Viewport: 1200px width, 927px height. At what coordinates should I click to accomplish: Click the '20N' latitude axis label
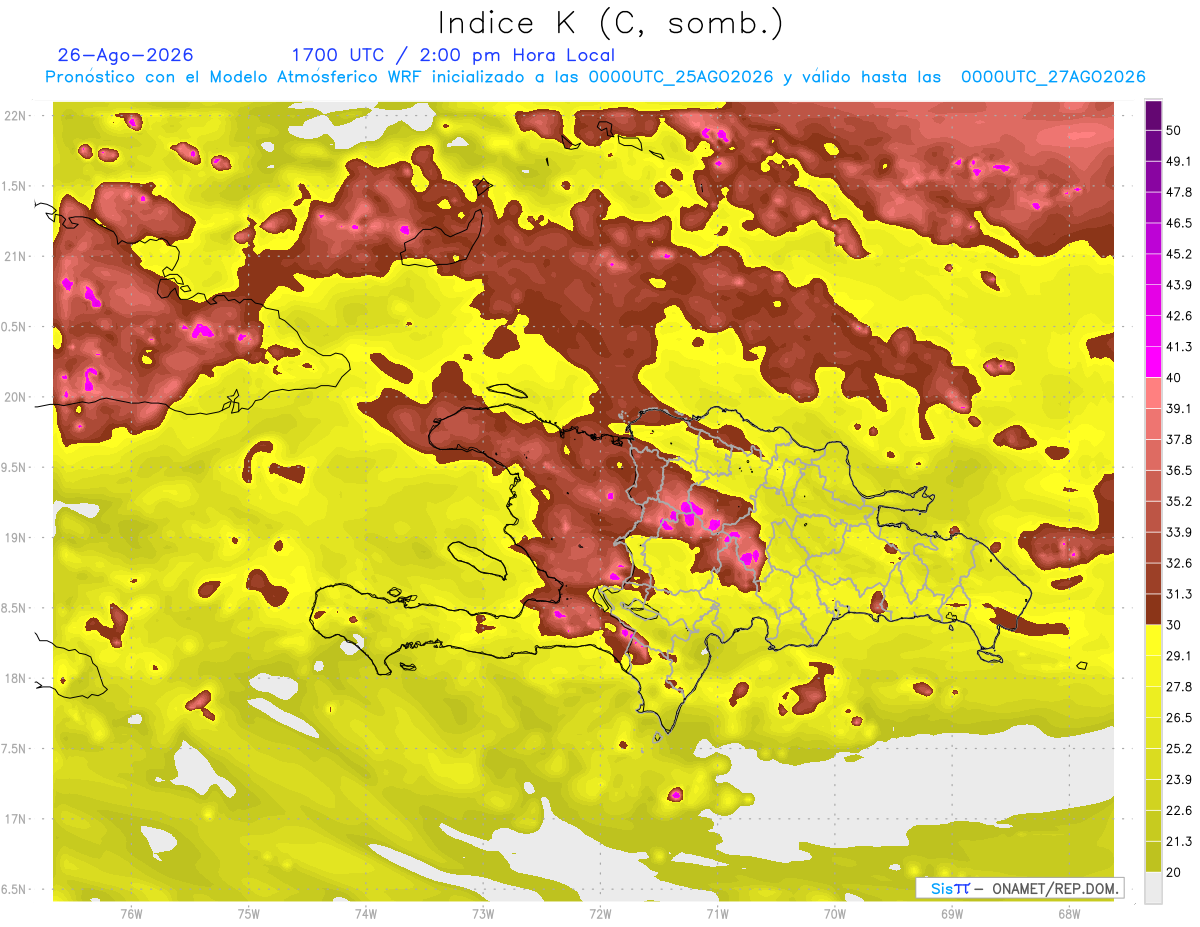pos(17,398)
